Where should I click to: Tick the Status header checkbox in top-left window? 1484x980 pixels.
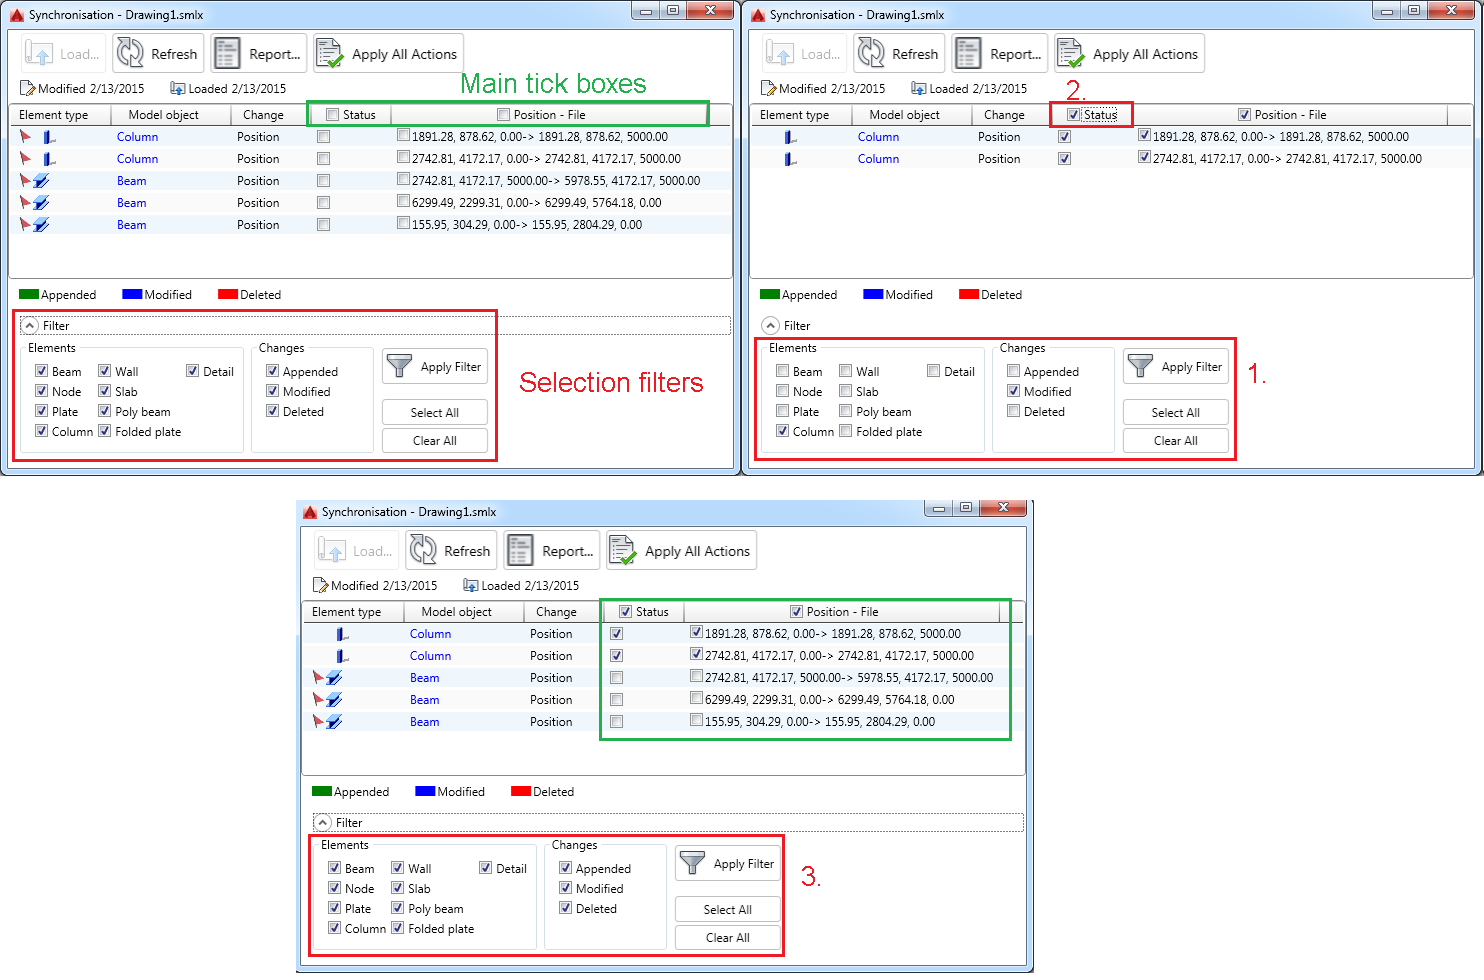tap(333, 115)
